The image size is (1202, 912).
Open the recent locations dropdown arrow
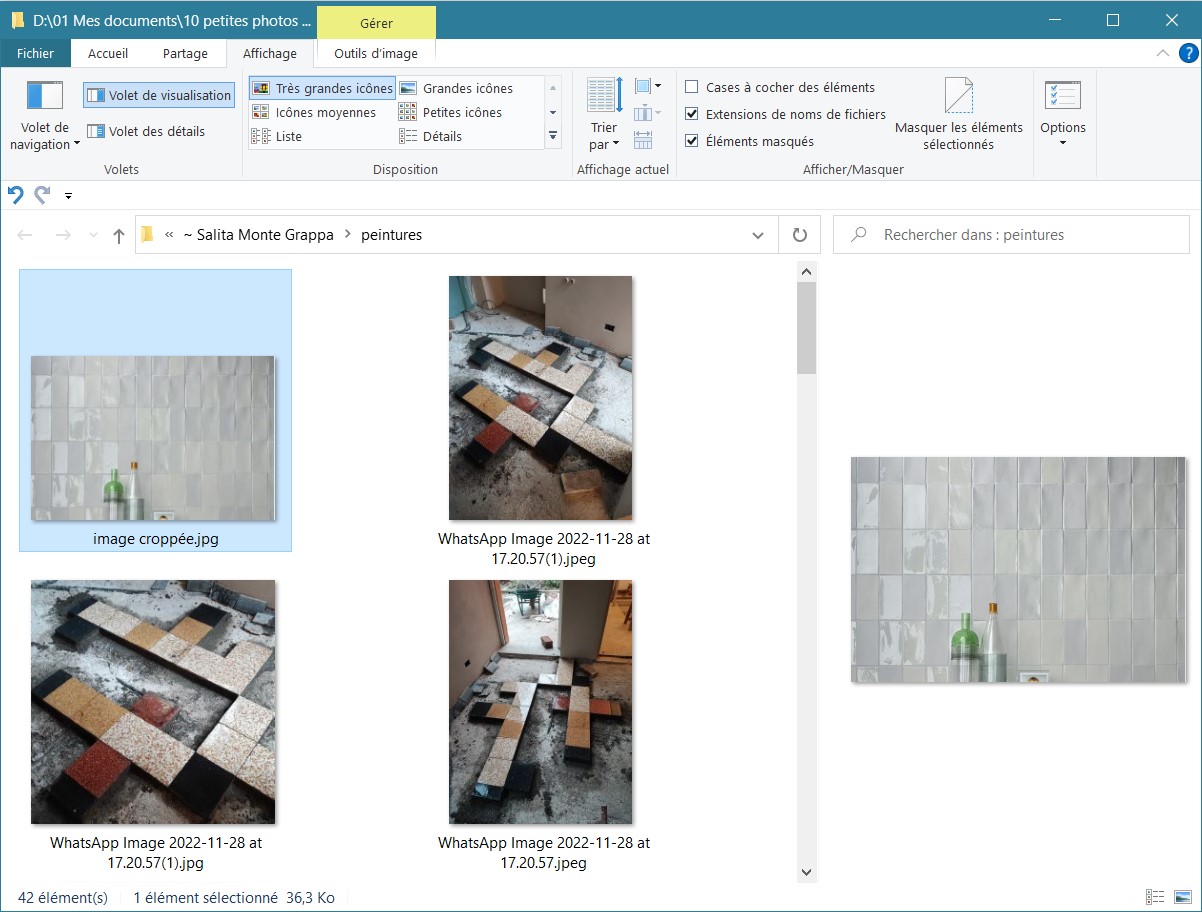tap(94, 235)
